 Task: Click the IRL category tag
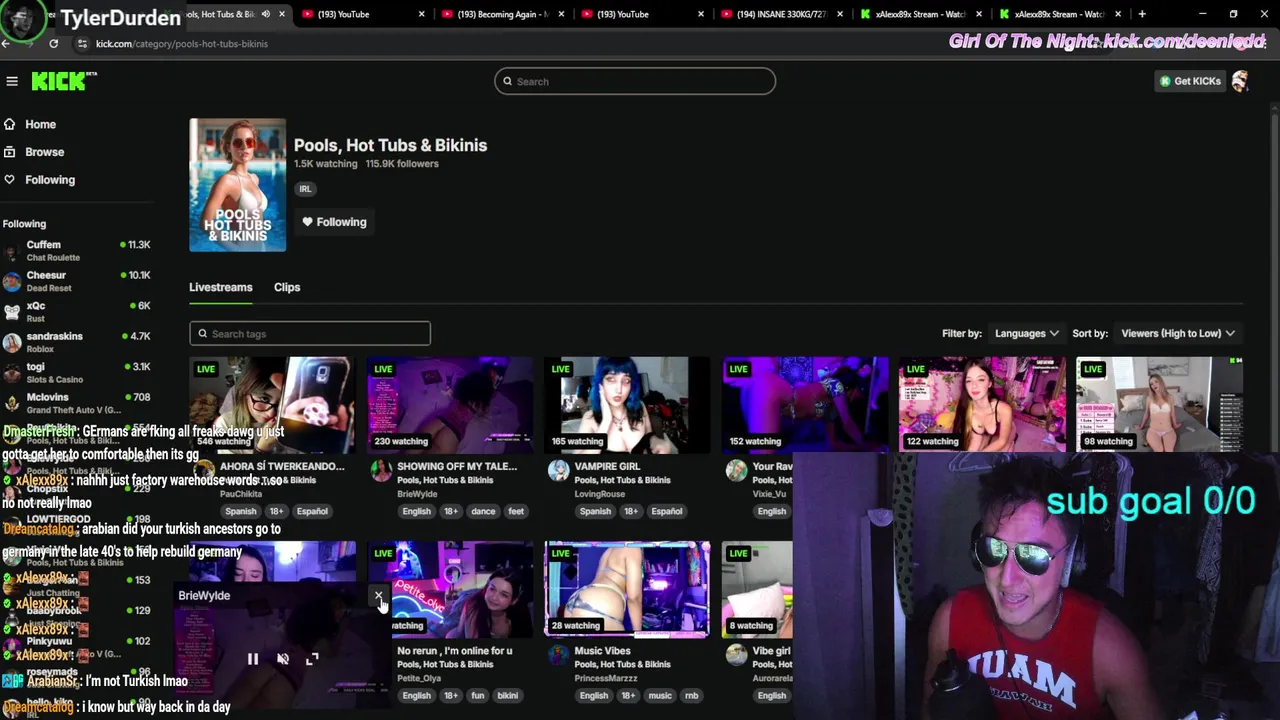305,189
